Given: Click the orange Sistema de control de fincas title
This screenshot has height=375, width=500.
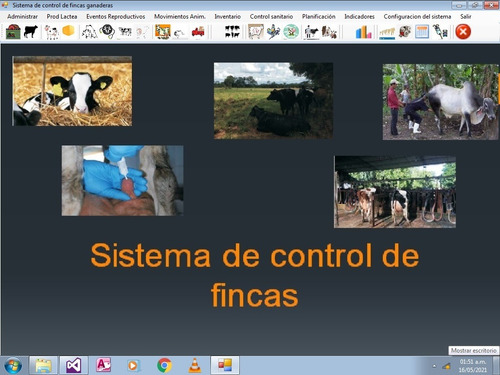Looking at the screenshot, I should click(x=255, y=275).
